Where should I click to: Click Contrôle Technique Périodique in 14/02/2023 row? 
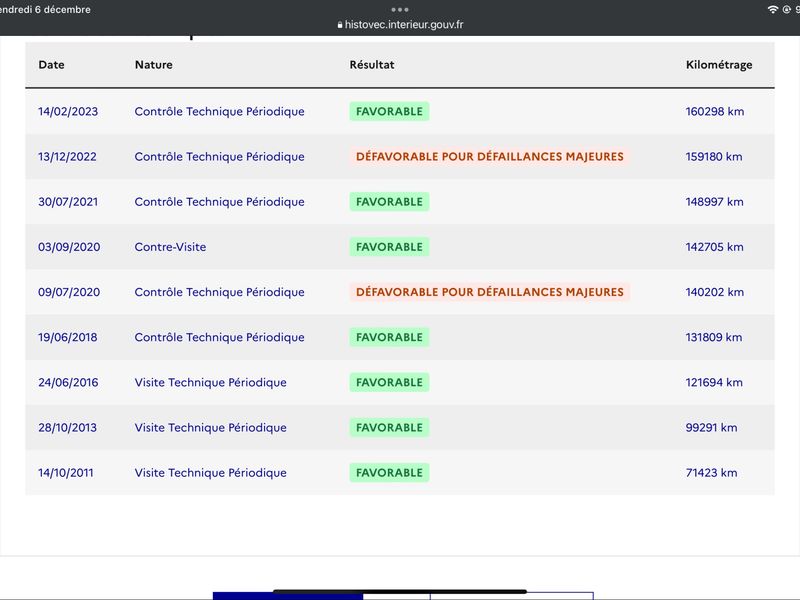(219, 111)
